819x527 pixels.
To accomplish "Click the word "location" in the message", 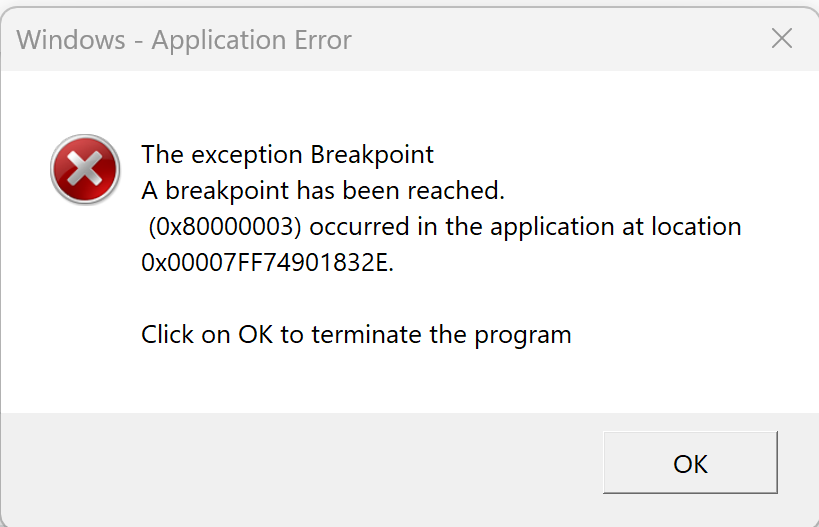I will pos(696,226).
